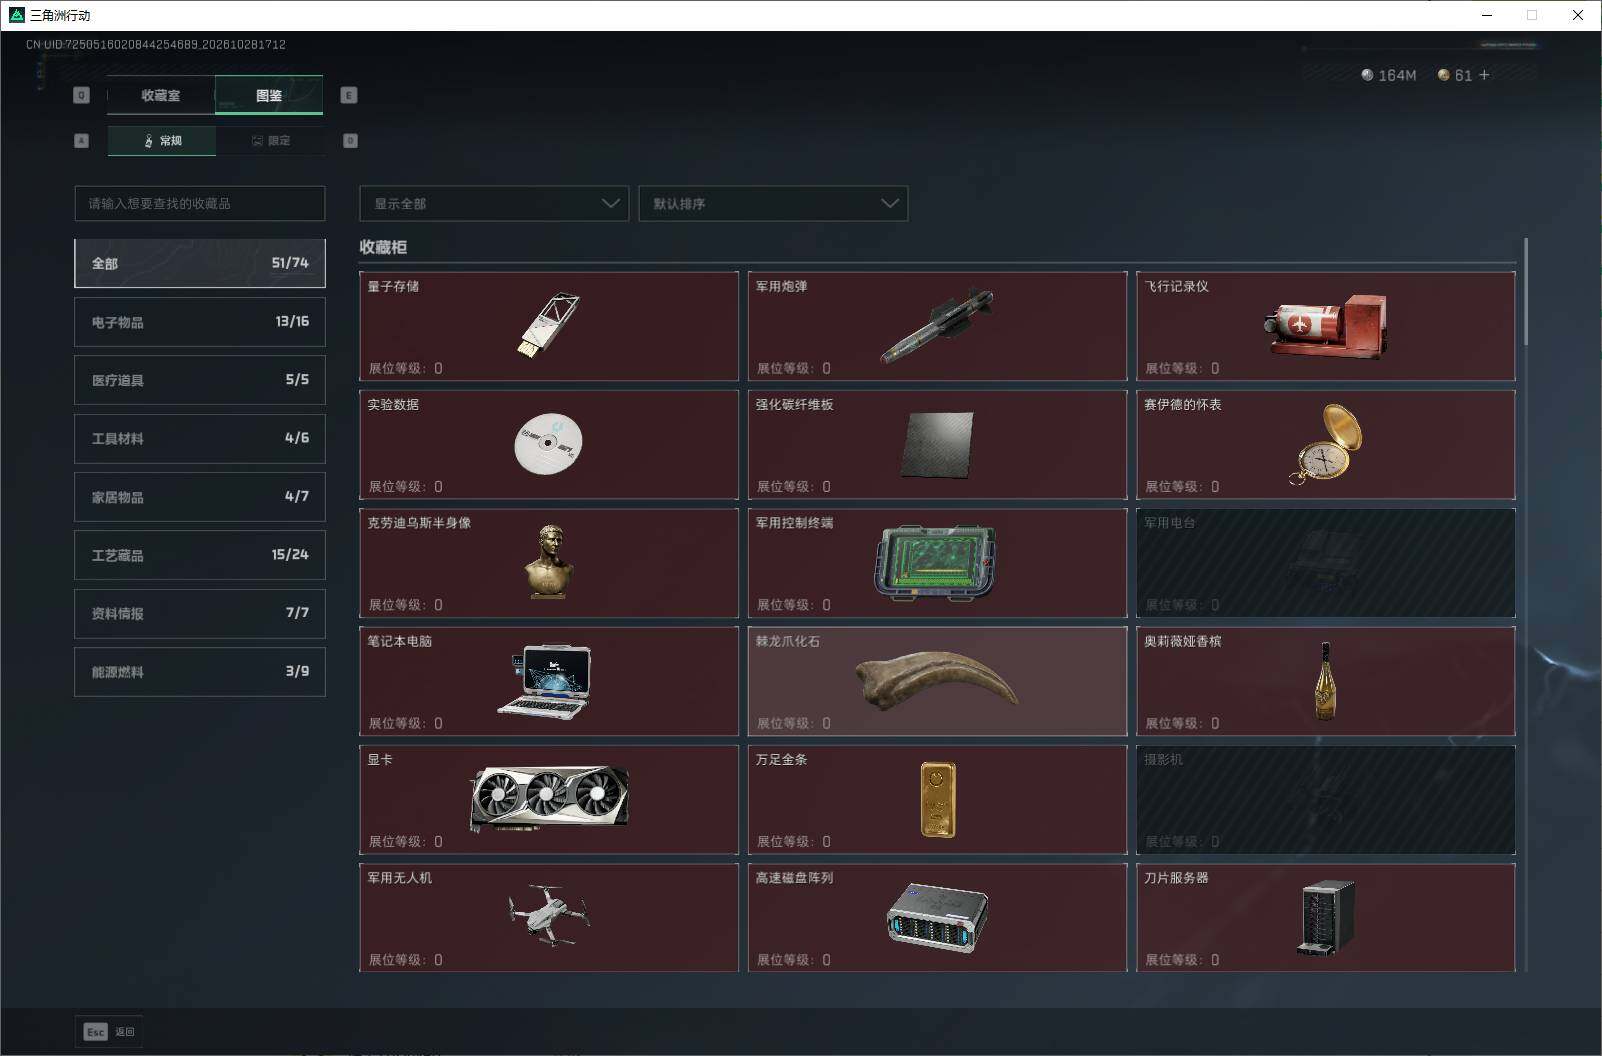This screenshot has width=1602, height=1056.
Task: Click the 刀片服务器 server icon
Action: [x=1326, y=917]
